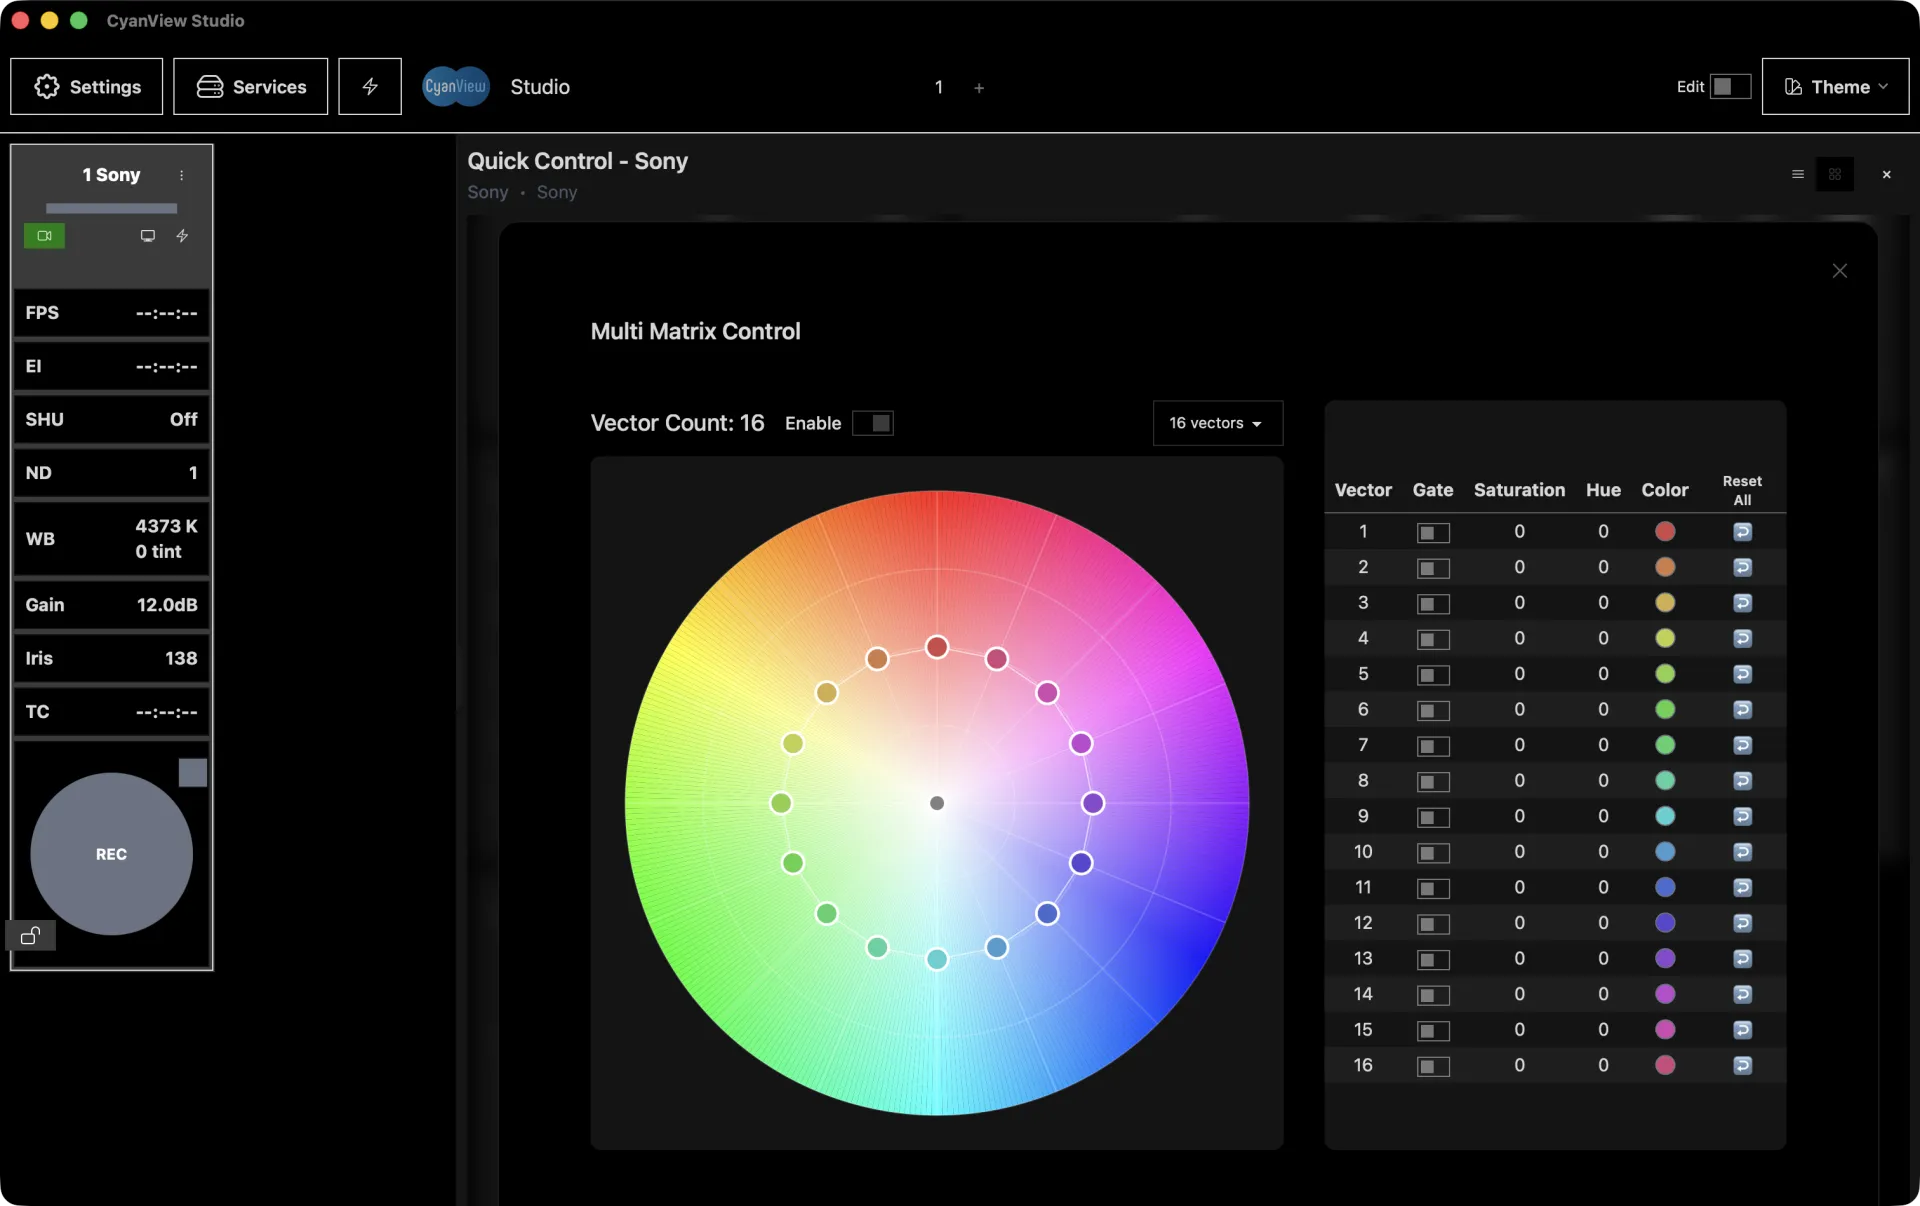The width and height of the screenshot is (1920, 1206).
Task: Click the green camera icon on Sony card
Action: (x=45, y=236)
